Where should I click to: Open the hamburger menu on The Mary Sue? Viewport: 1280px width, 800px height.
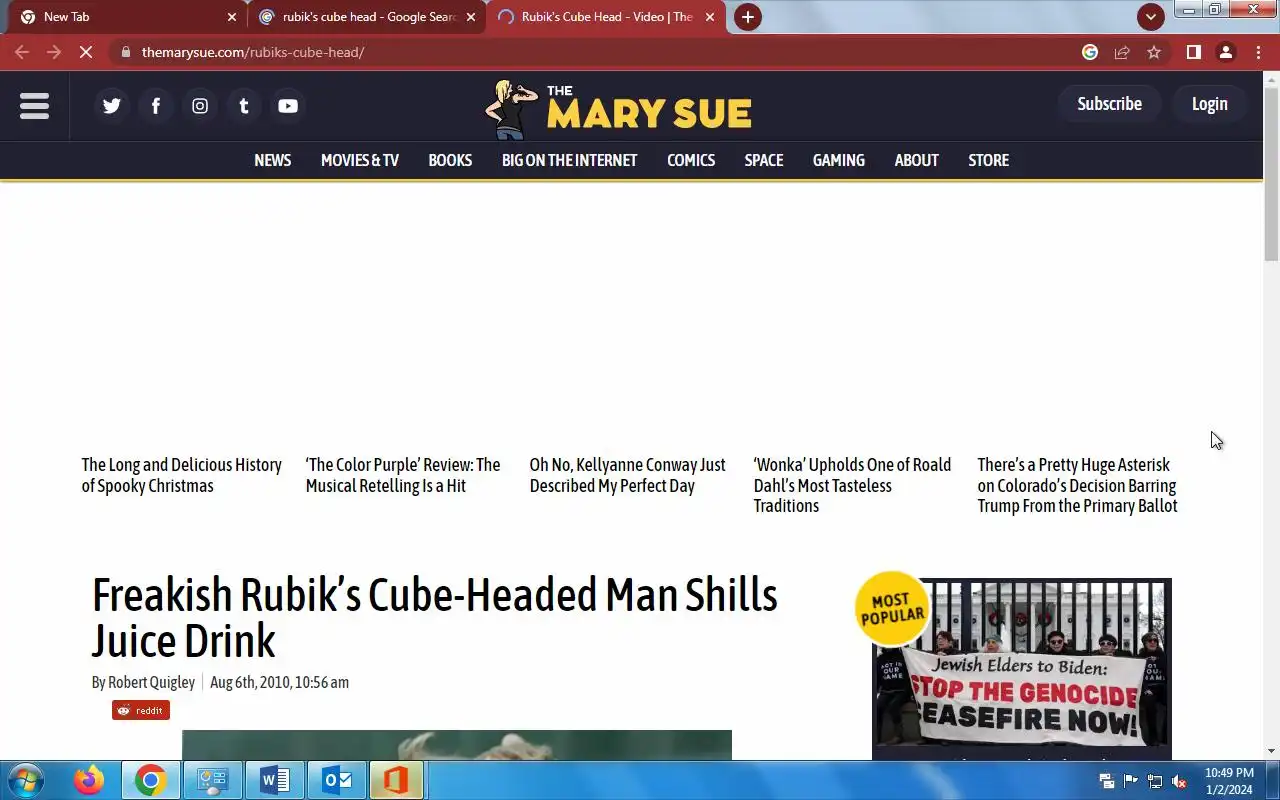34,105
